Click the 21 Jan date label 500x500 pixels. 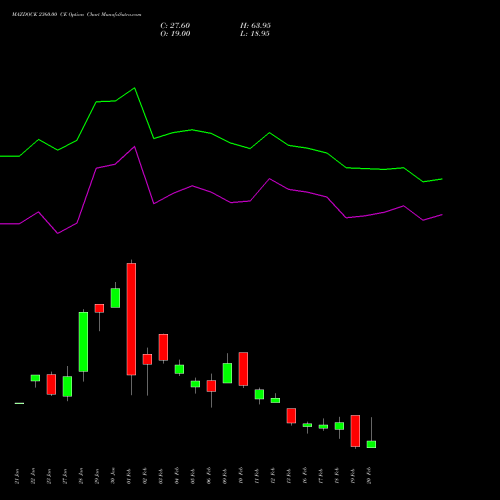click(17, 476)
